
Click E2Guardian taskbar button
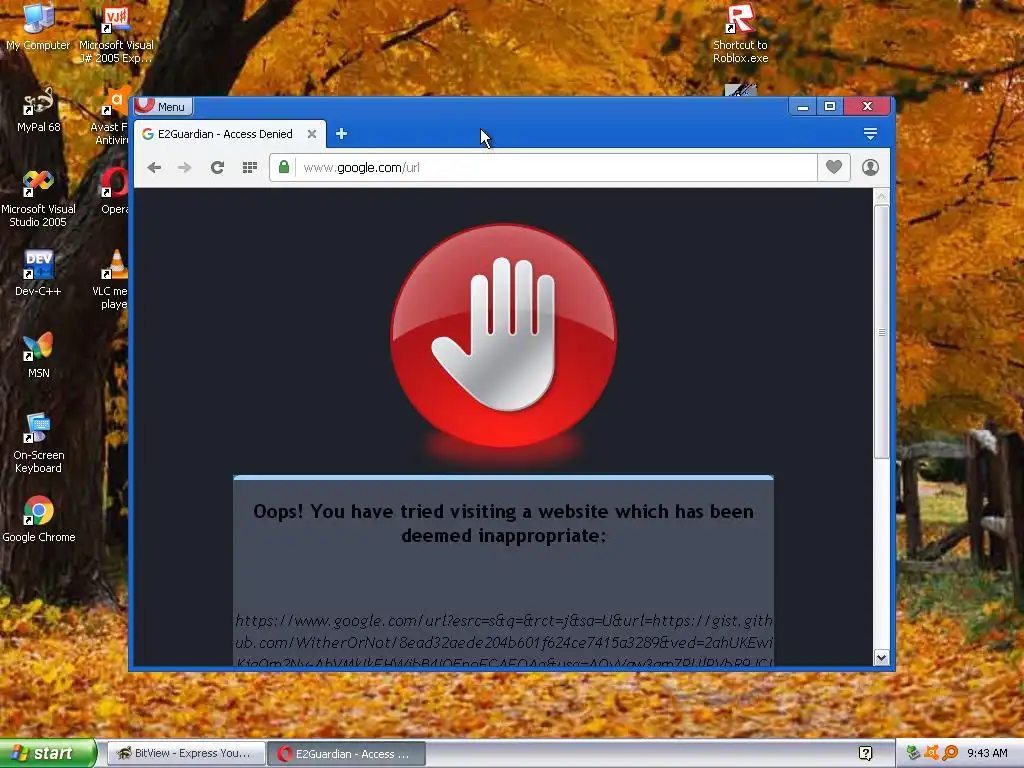pyautogui.click(x=347, y=753)
